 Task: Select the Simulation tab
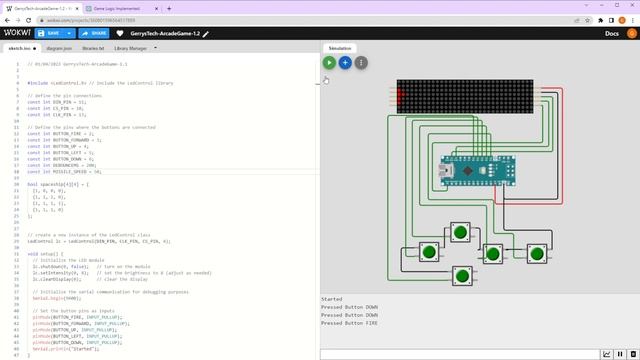coord(340,48)
